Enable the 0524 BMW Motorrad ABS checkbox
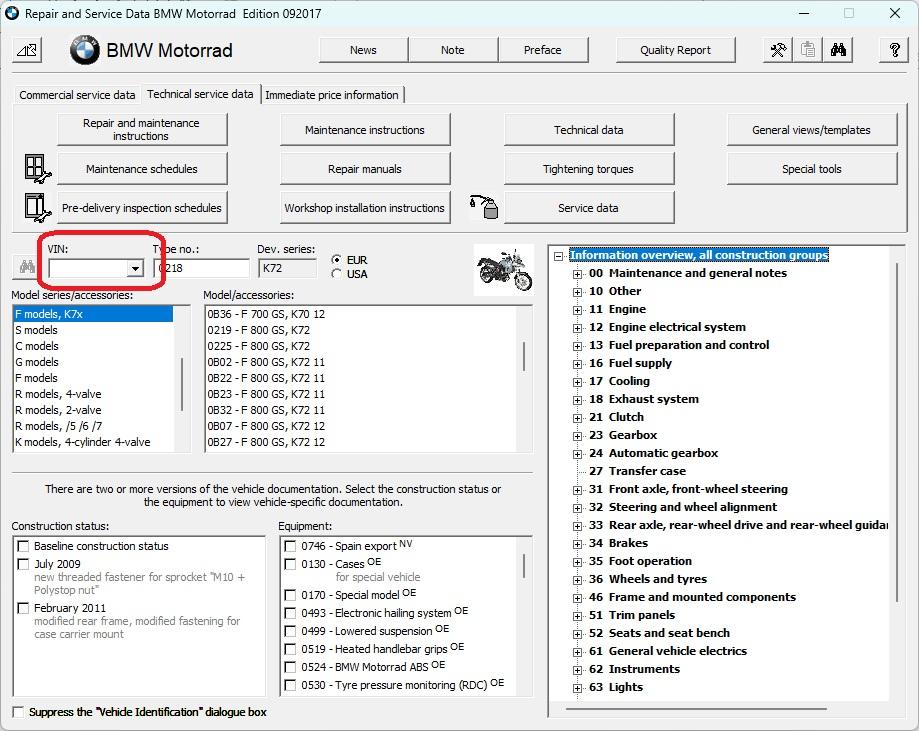This screenshot has width=919, height=731. pos(290,667)
